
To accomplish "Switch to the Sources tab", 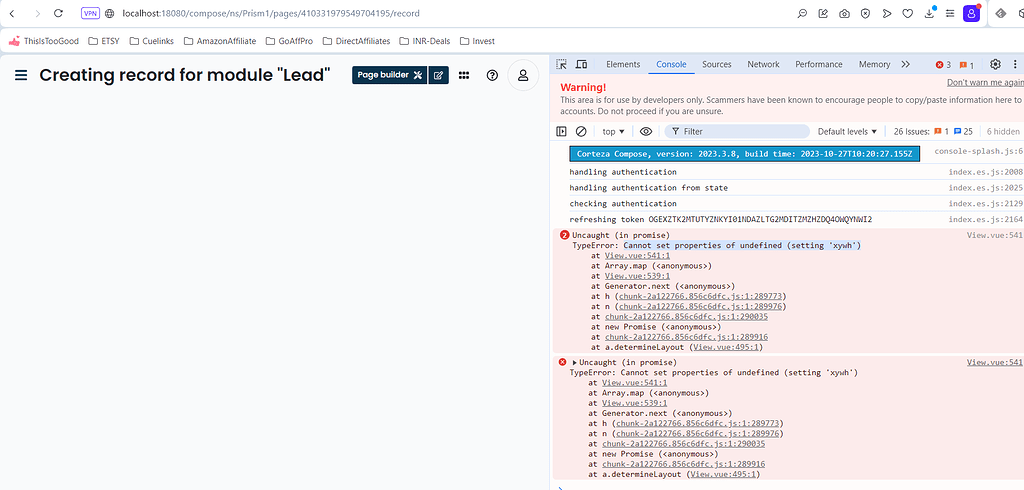I will coord(716,64).
